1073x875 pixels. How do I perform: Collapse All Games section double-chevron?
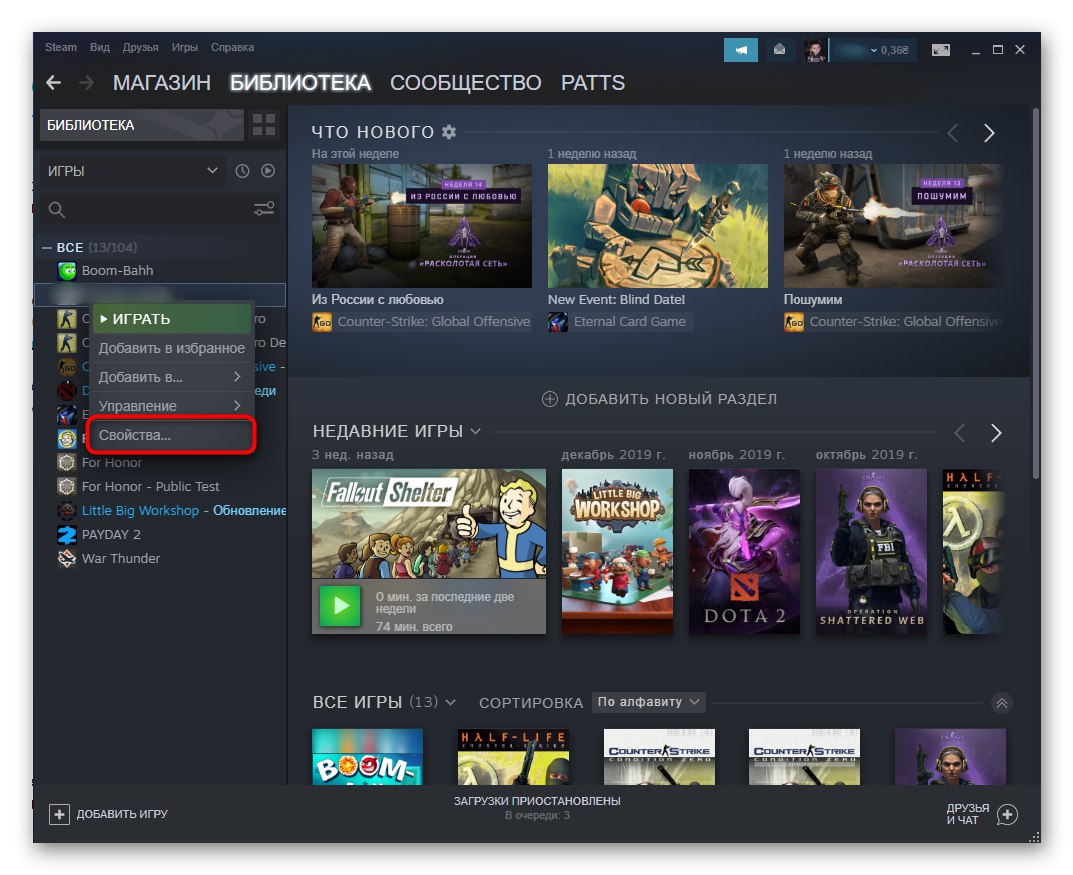[1002, 703]
